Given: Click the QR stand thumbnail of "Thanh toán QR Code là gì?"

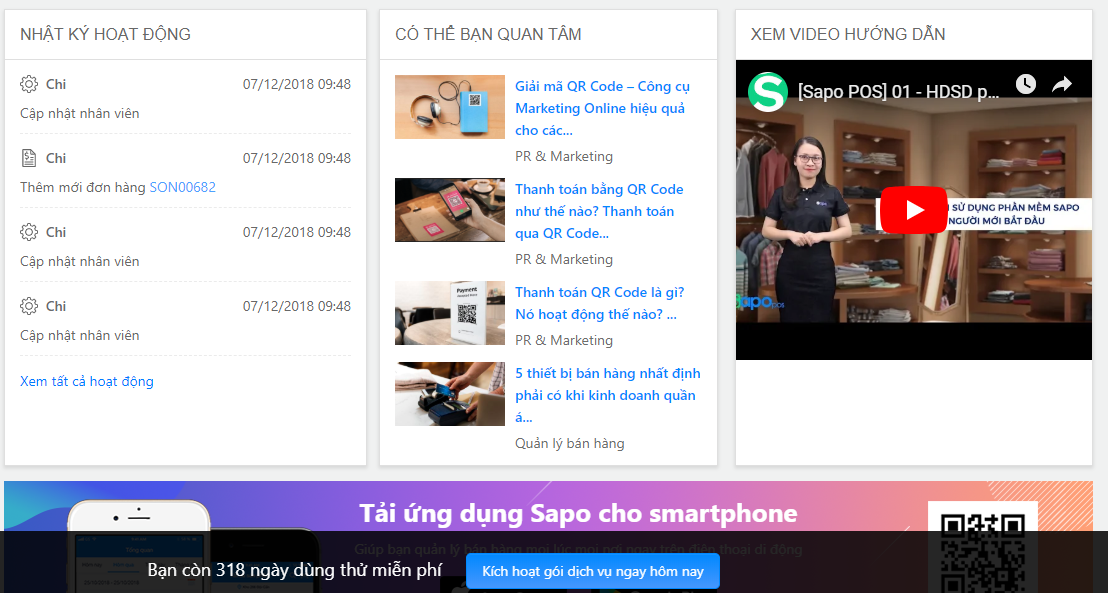Looking at the screenshot, I should click(x=450, y=313).
